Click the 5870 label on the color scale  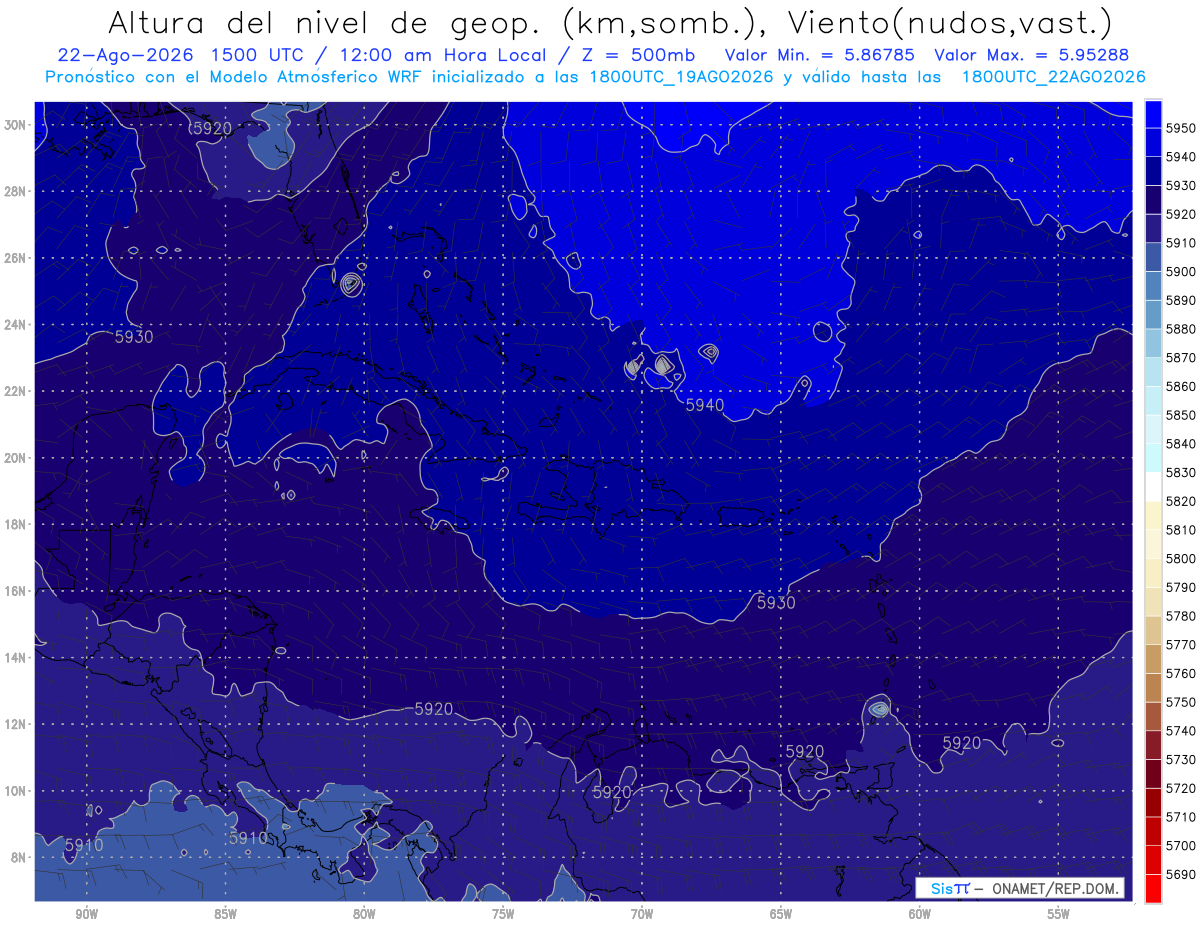(x=1182, y=357)
